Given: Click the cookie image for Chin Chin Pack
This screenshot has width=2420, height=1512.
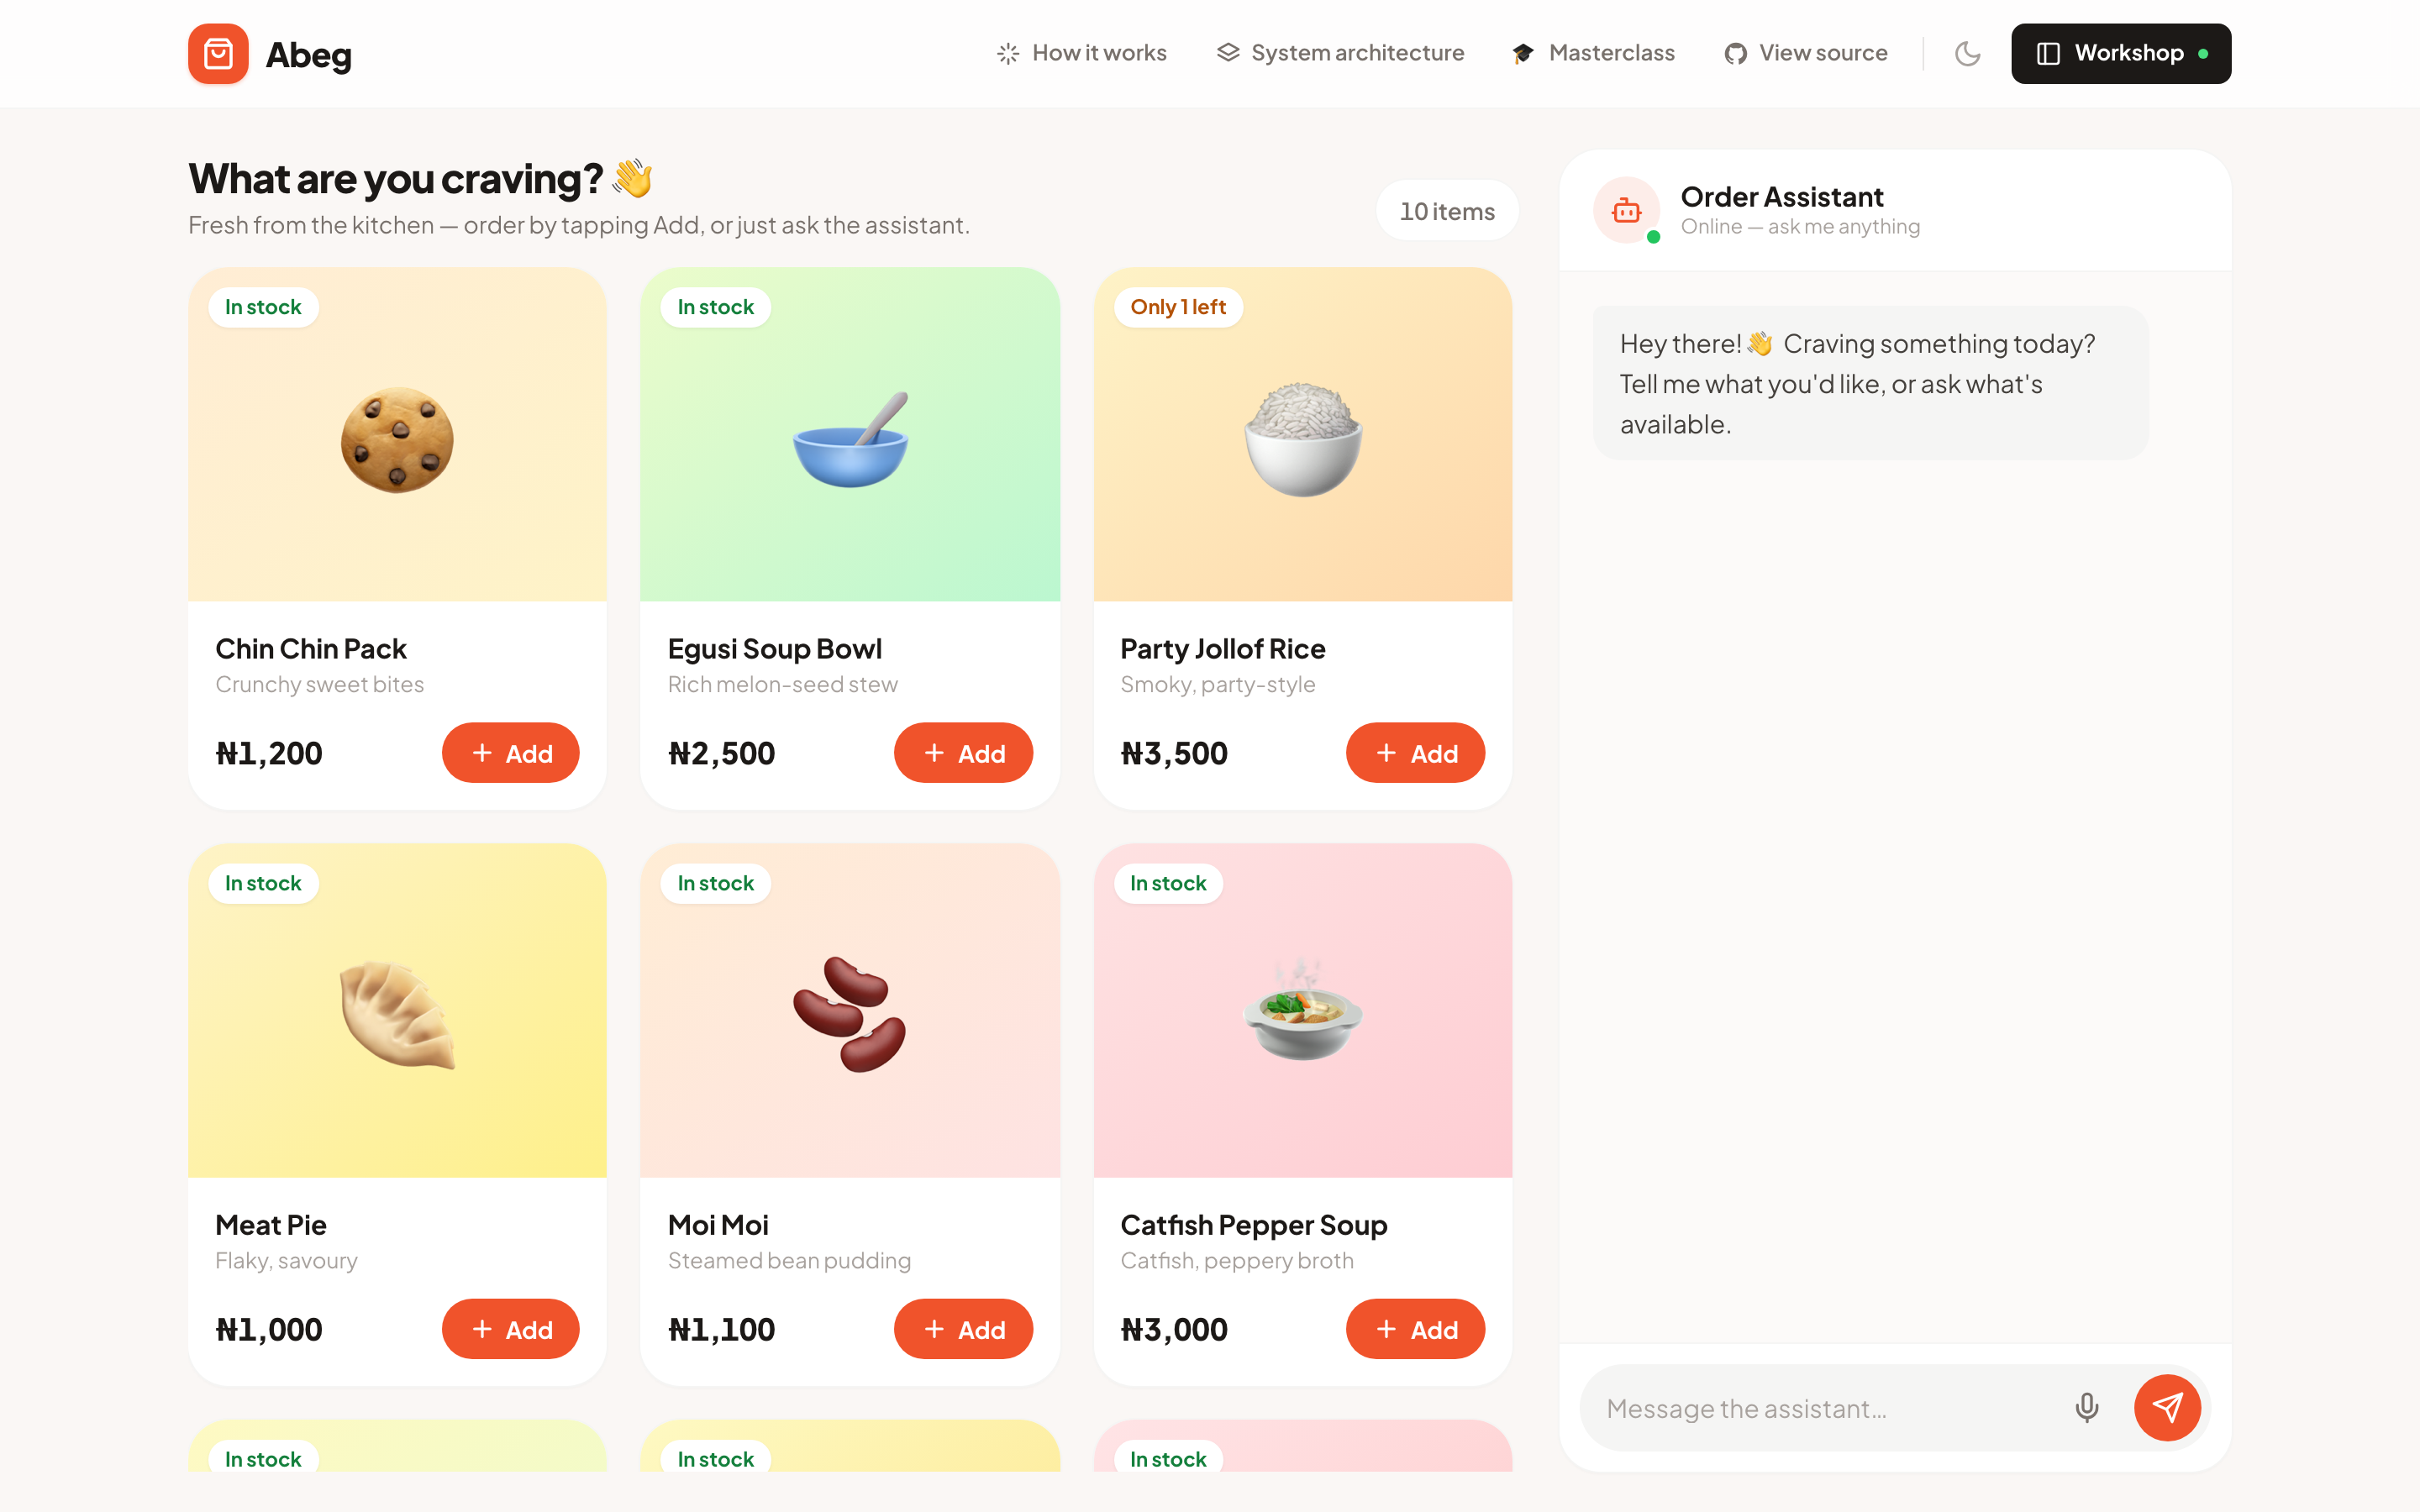Looking at the screenshot, I should [x=397, y=440].
